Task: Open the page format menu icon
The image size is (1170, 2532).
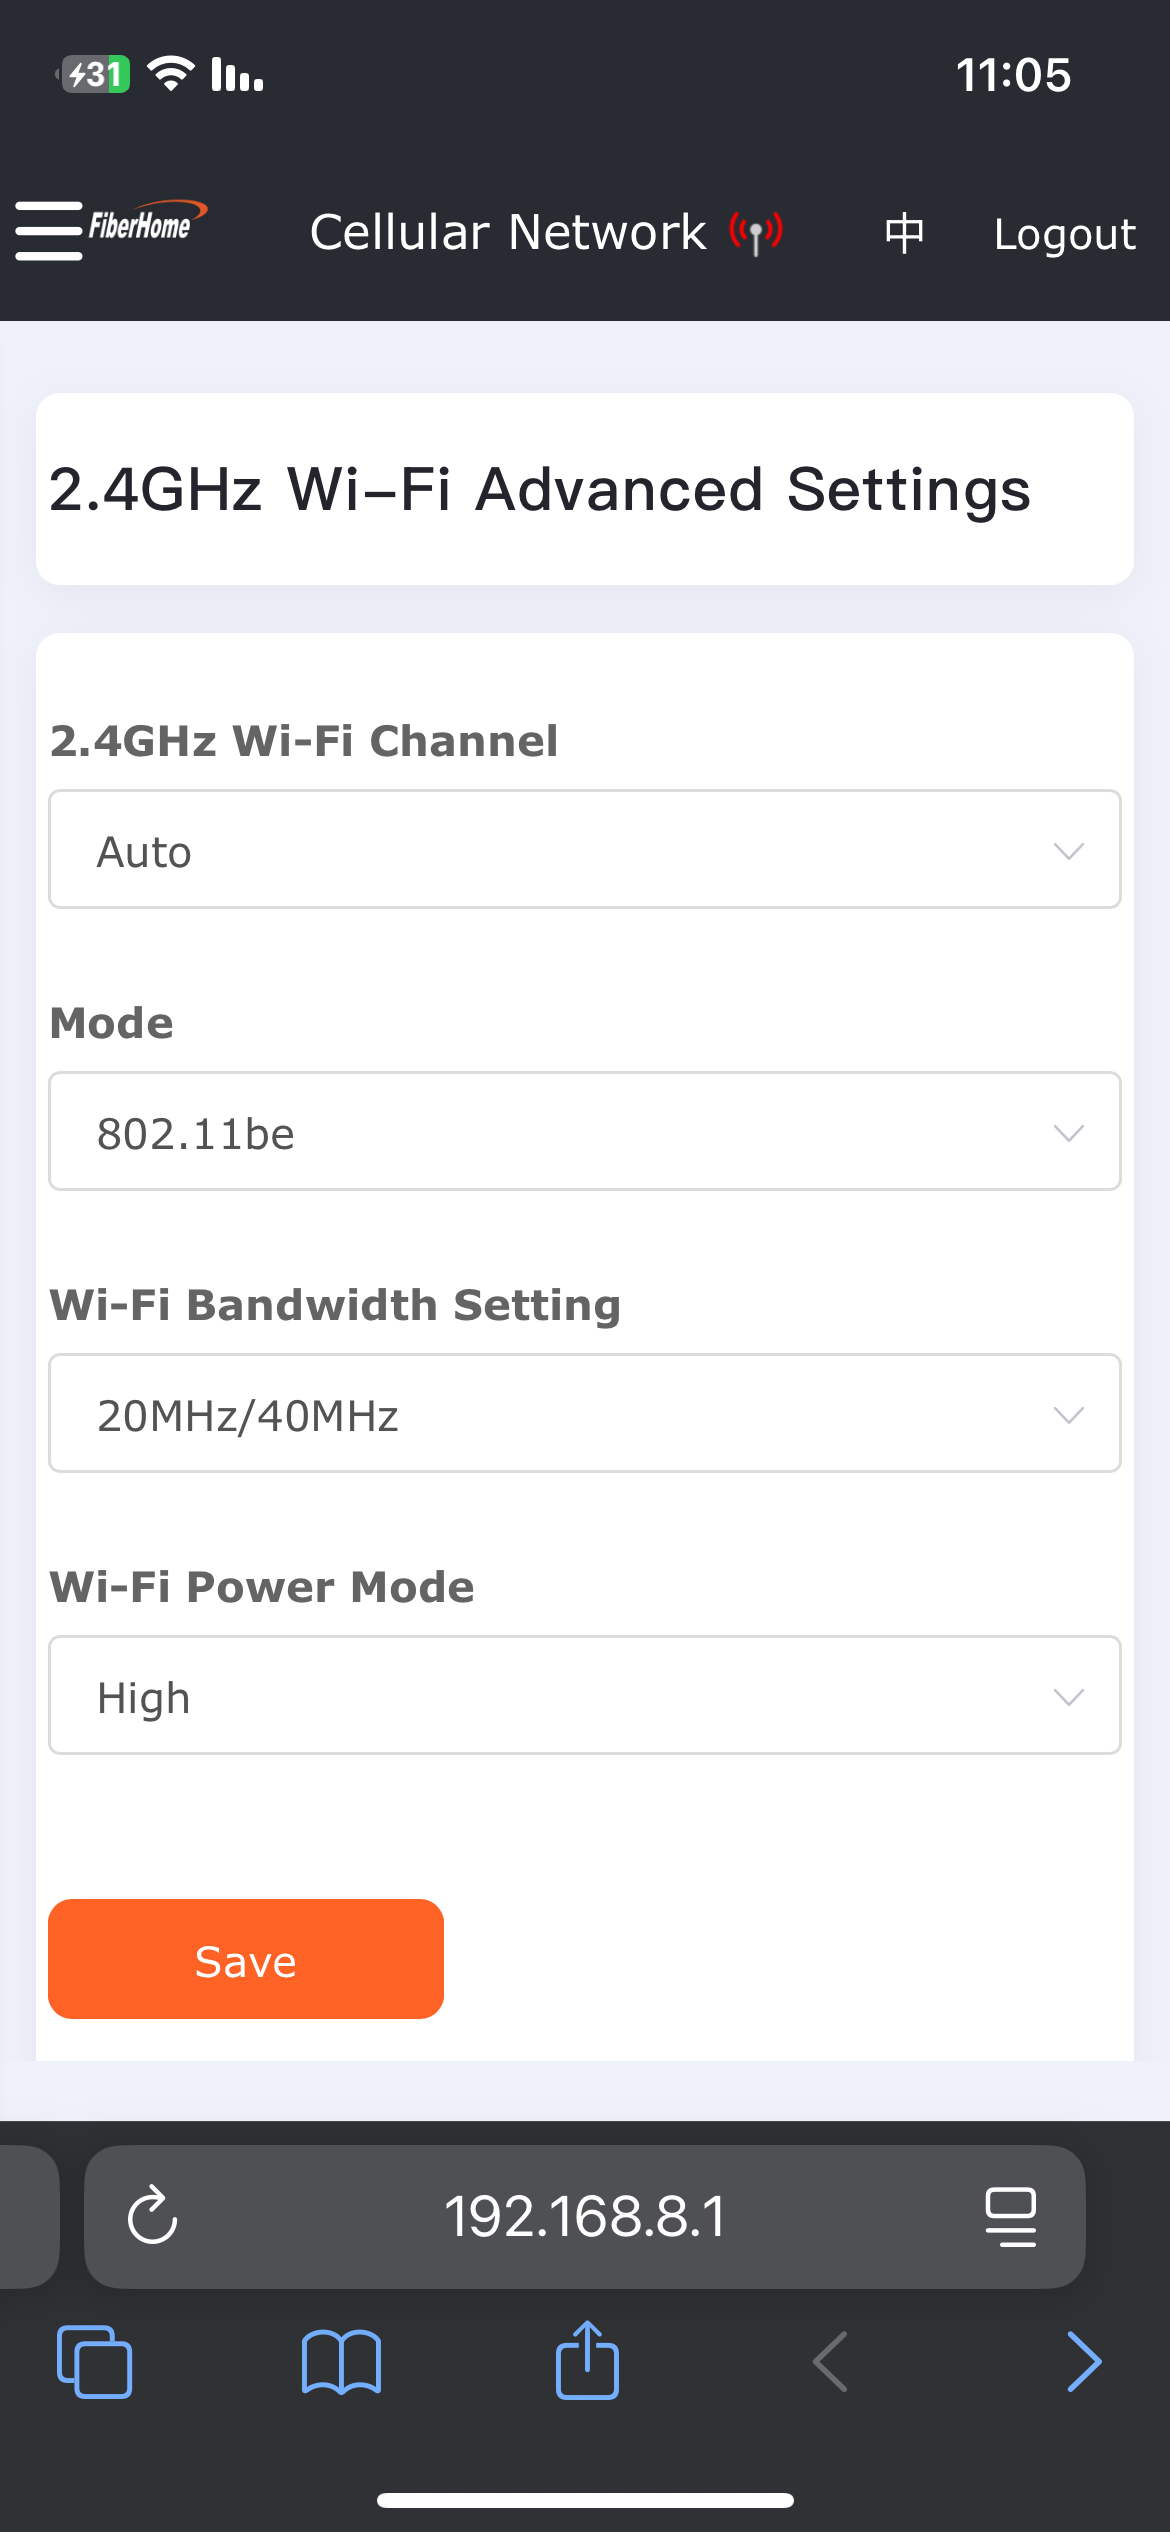Action: (x=1010, y=2216)
